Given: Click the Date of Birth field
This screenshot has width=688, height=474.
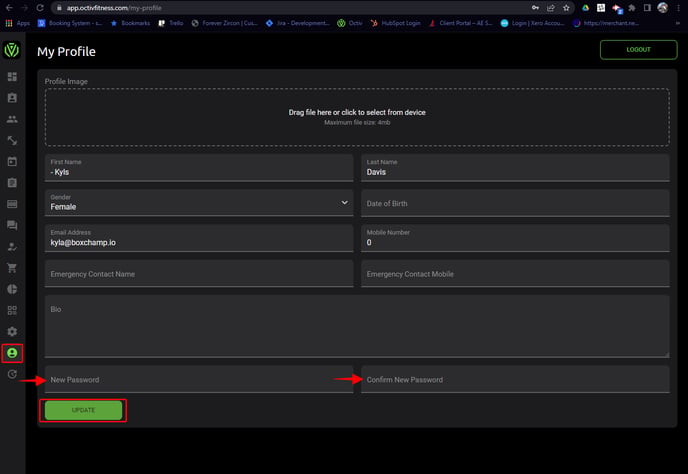Looking at the screenshot, I should click(515, 203).
